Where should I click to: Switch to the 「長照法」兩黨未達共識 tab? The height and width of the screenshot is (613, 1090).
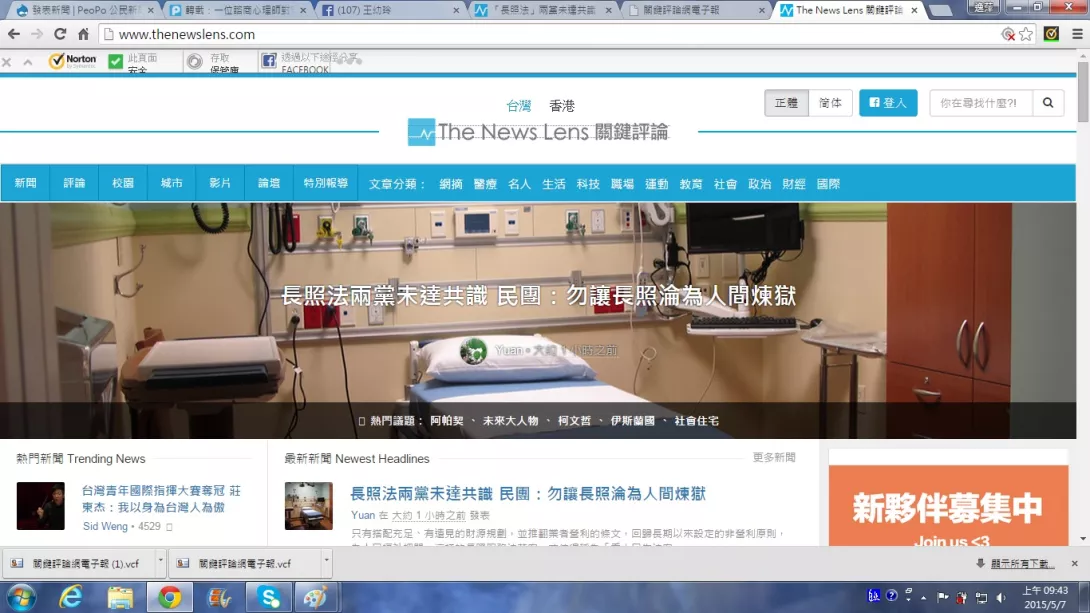(543, 10)
